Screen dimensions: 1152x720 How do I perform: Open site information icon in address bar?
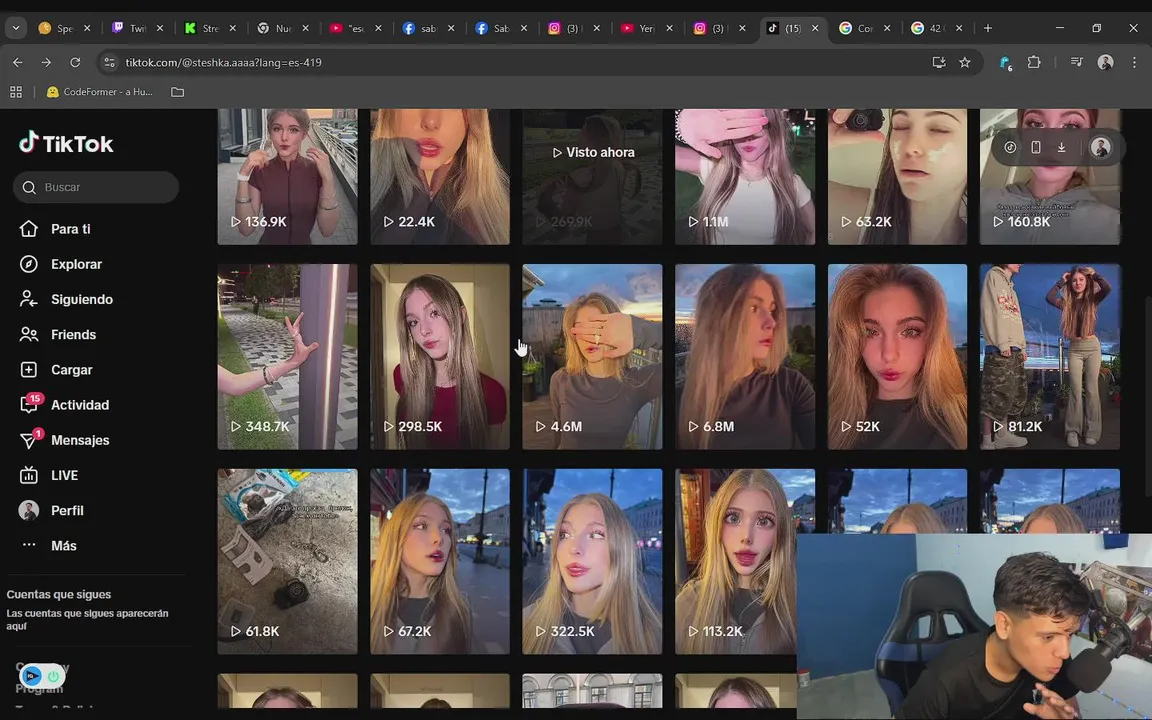pos(109,62)
